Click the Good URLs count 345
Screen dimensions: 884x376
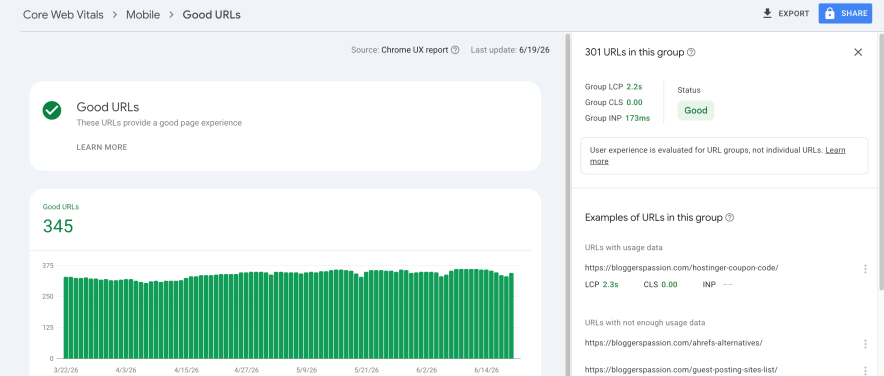click(58, 226)
